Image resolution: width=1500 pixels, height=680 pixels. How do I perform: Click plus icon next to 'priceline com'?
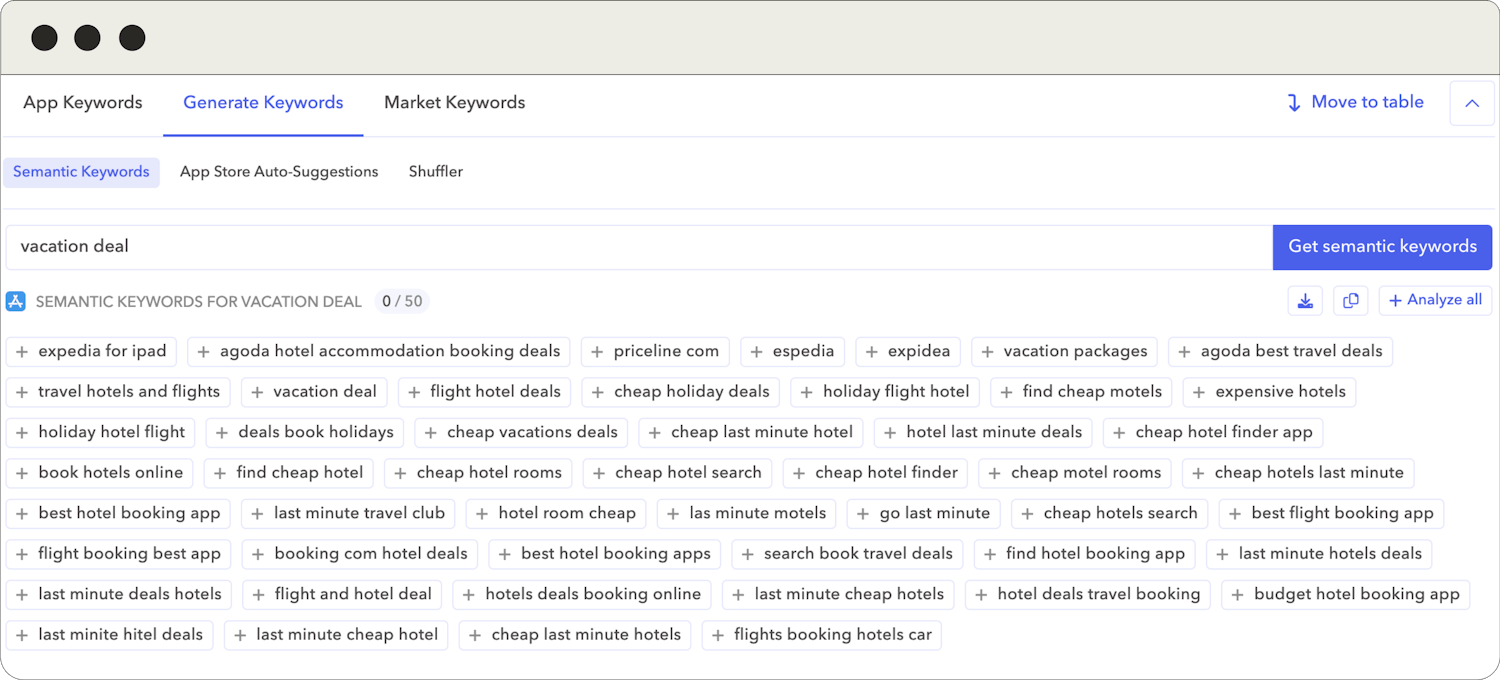598,352
